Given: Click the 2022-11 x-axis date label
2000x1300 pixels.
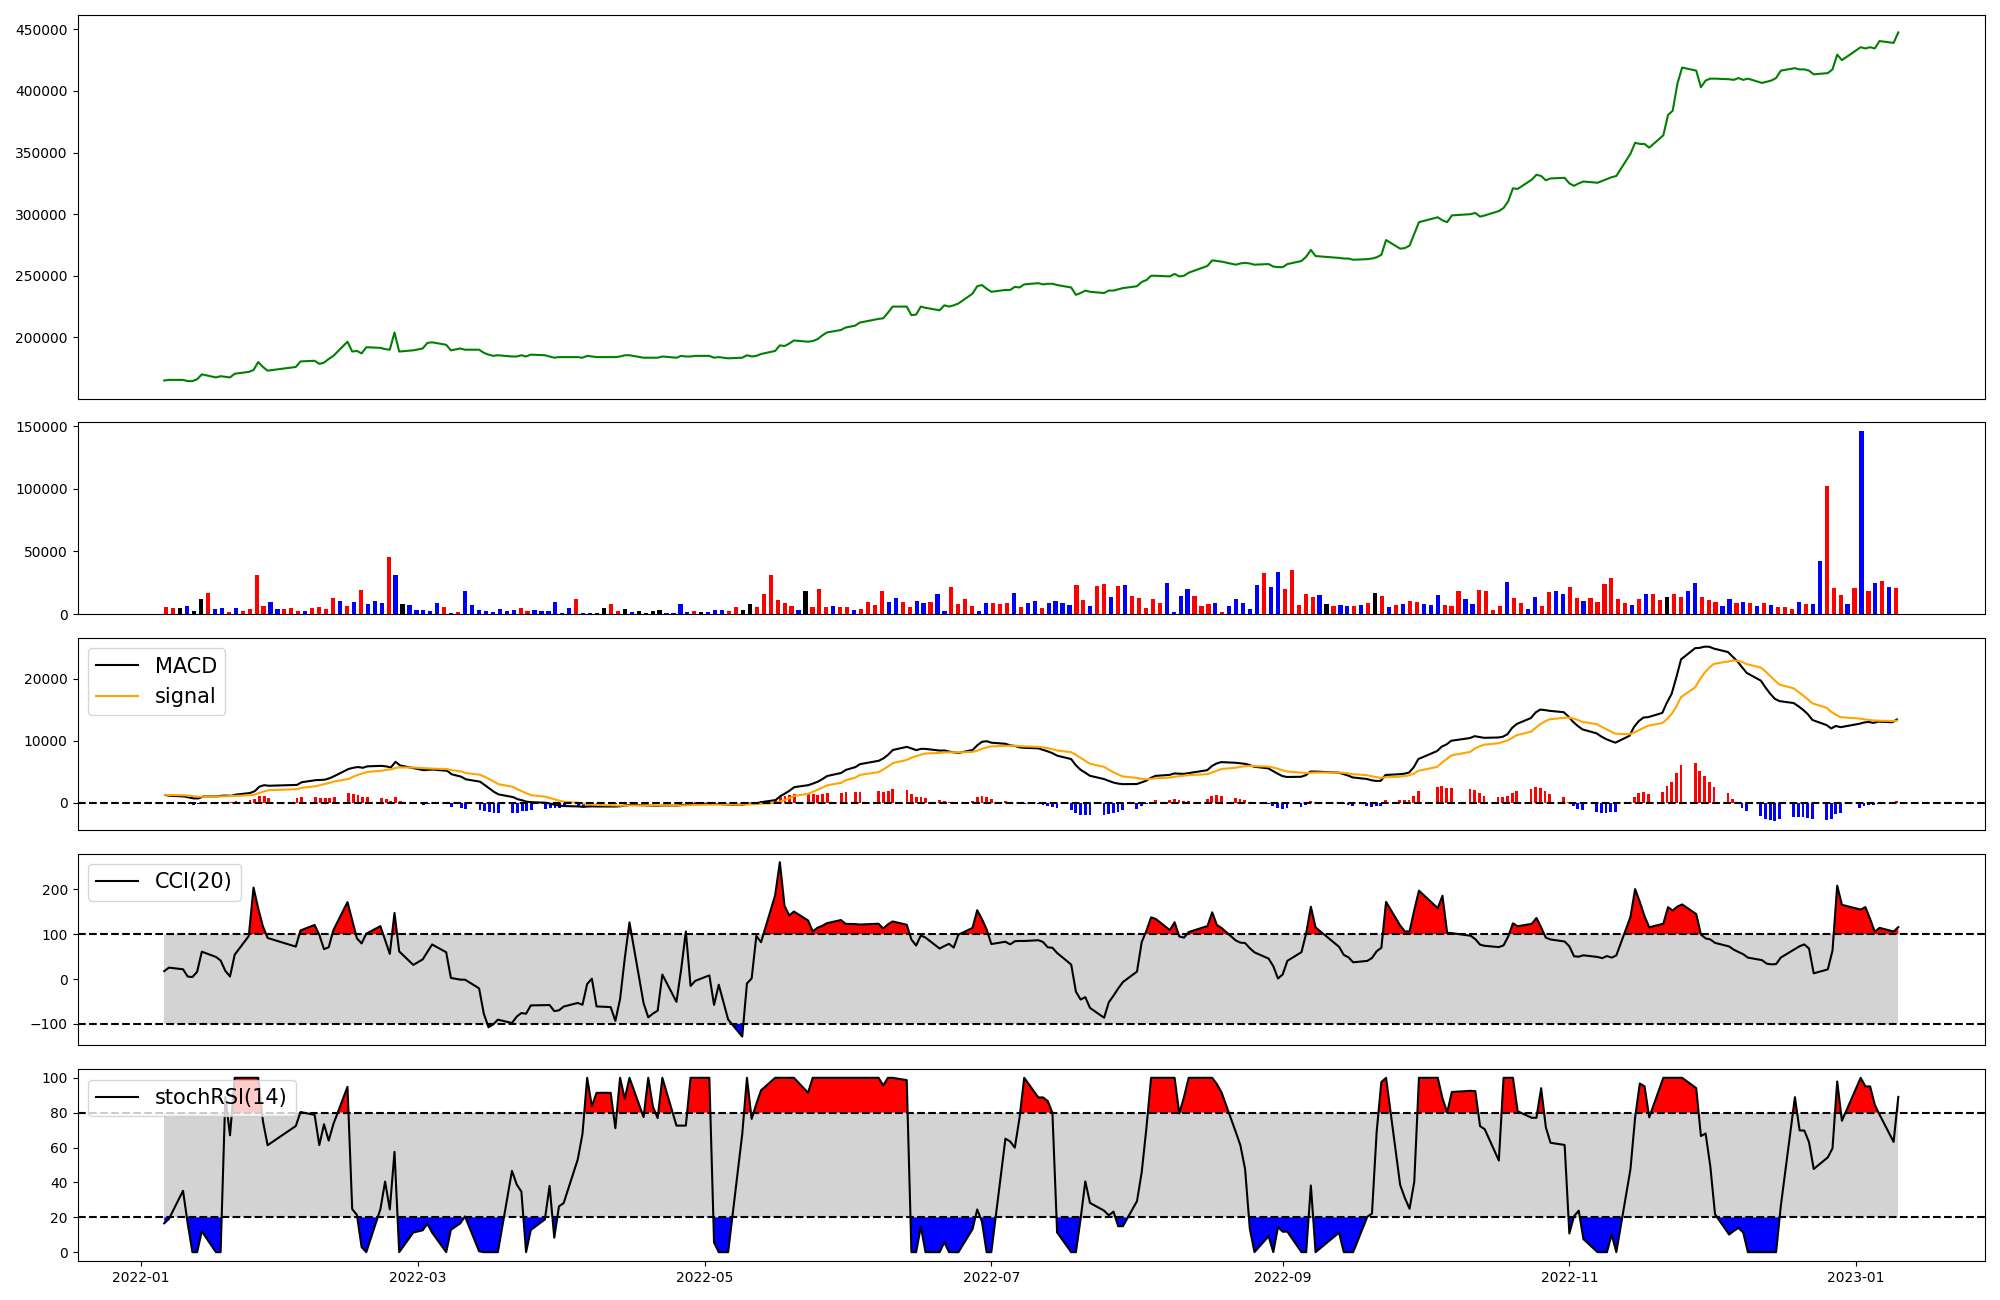Looking at the screenshot, I should pos(1569,1277).
